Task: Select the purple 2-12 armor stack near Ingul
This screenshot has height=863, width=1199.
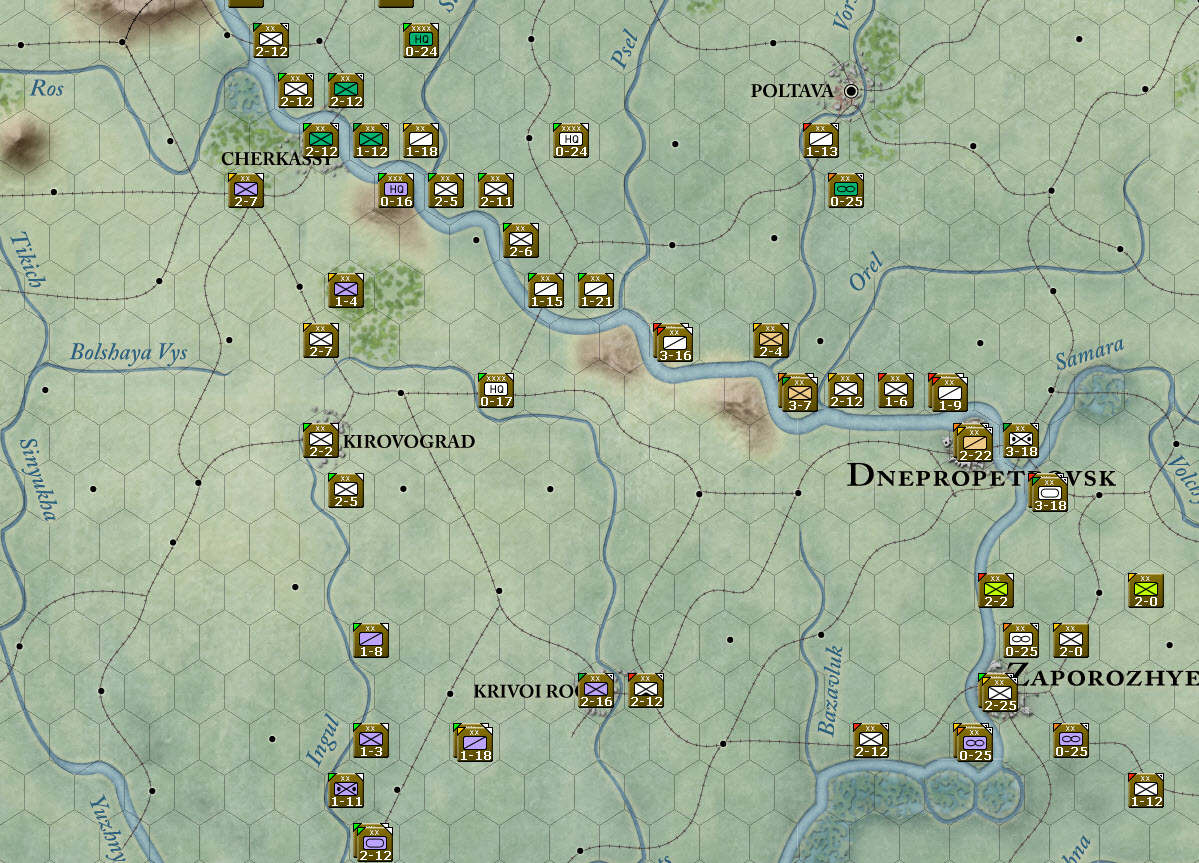Action: (373, 842)
